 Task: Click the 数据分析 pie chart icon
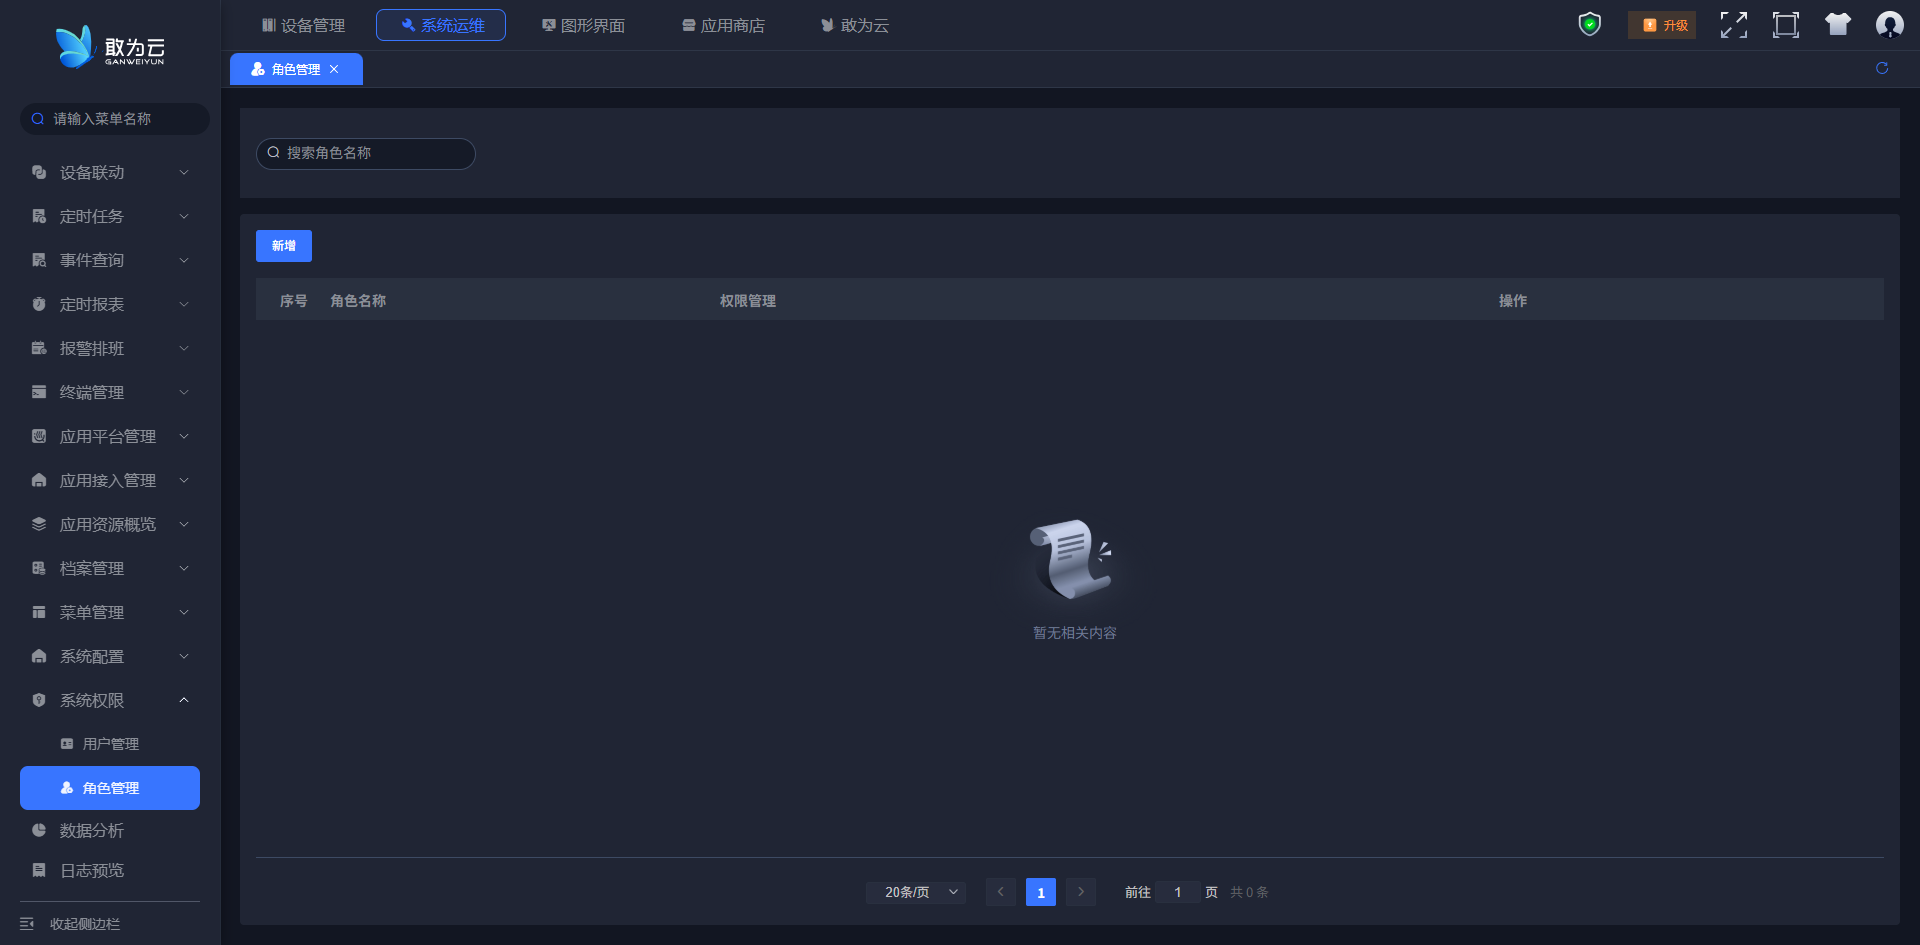[39, 830]
